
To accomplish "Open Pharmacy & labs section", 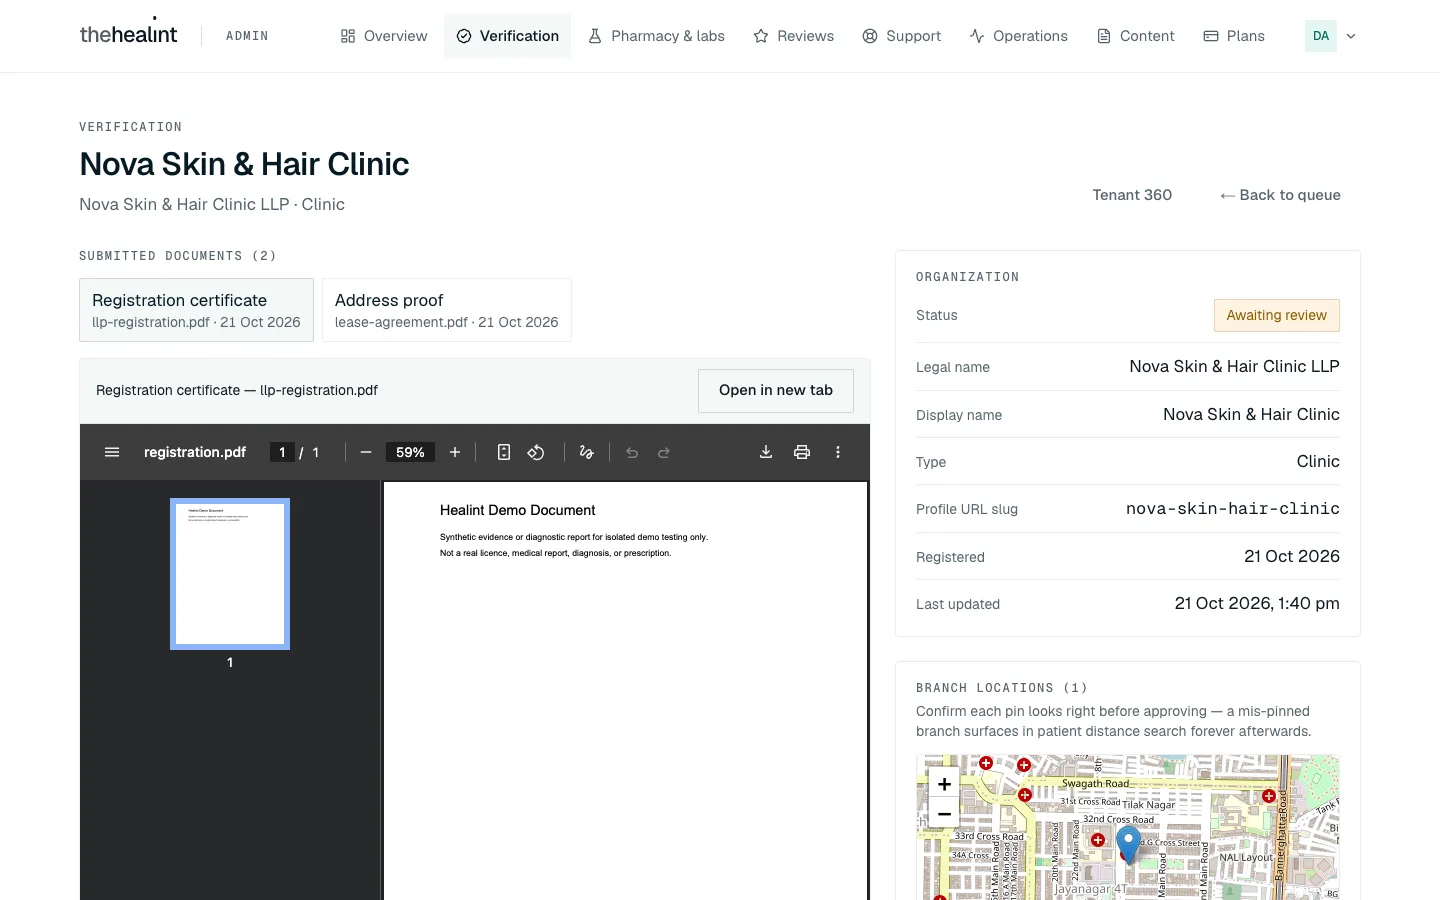I will click(657, 36).
